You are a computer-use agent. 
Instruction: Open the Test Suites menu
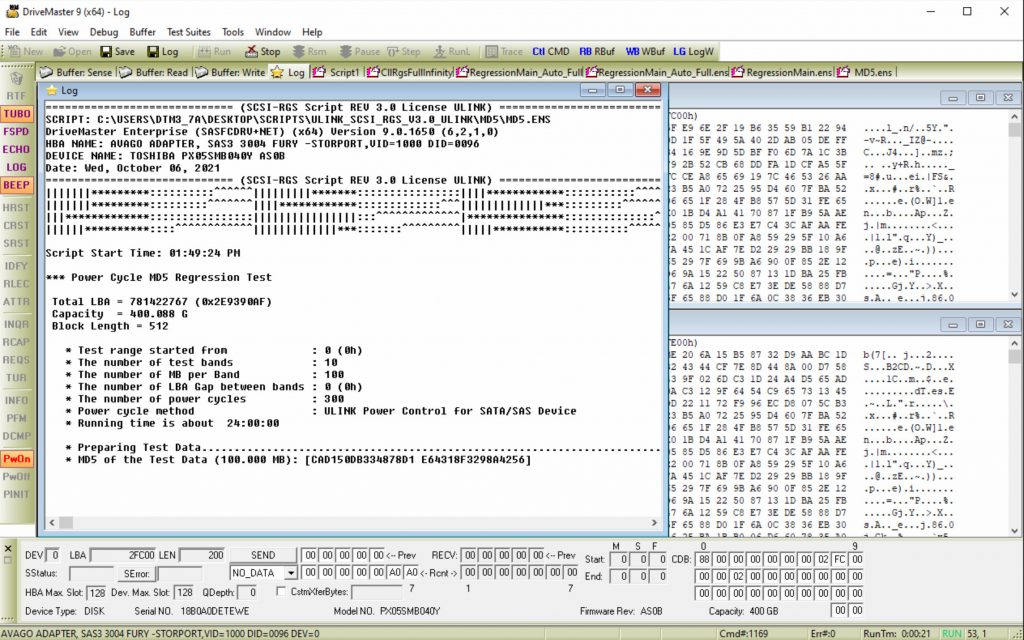coord(189,31)
